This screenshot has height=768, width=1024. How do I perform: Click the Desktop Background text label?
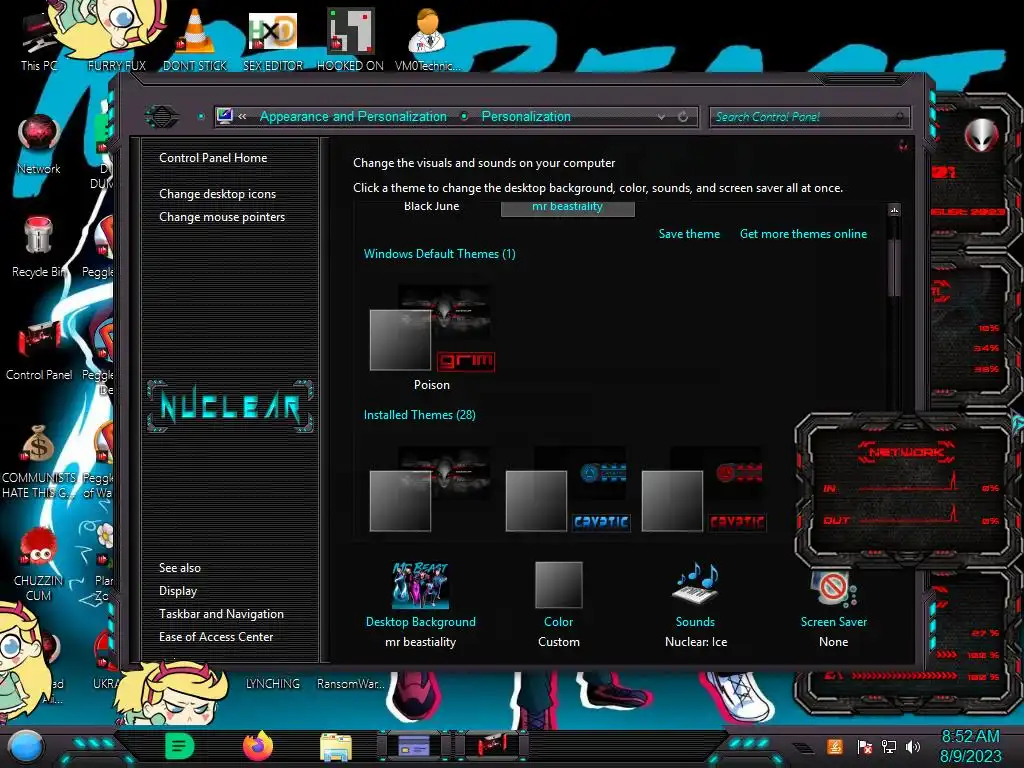click(421, 622)
